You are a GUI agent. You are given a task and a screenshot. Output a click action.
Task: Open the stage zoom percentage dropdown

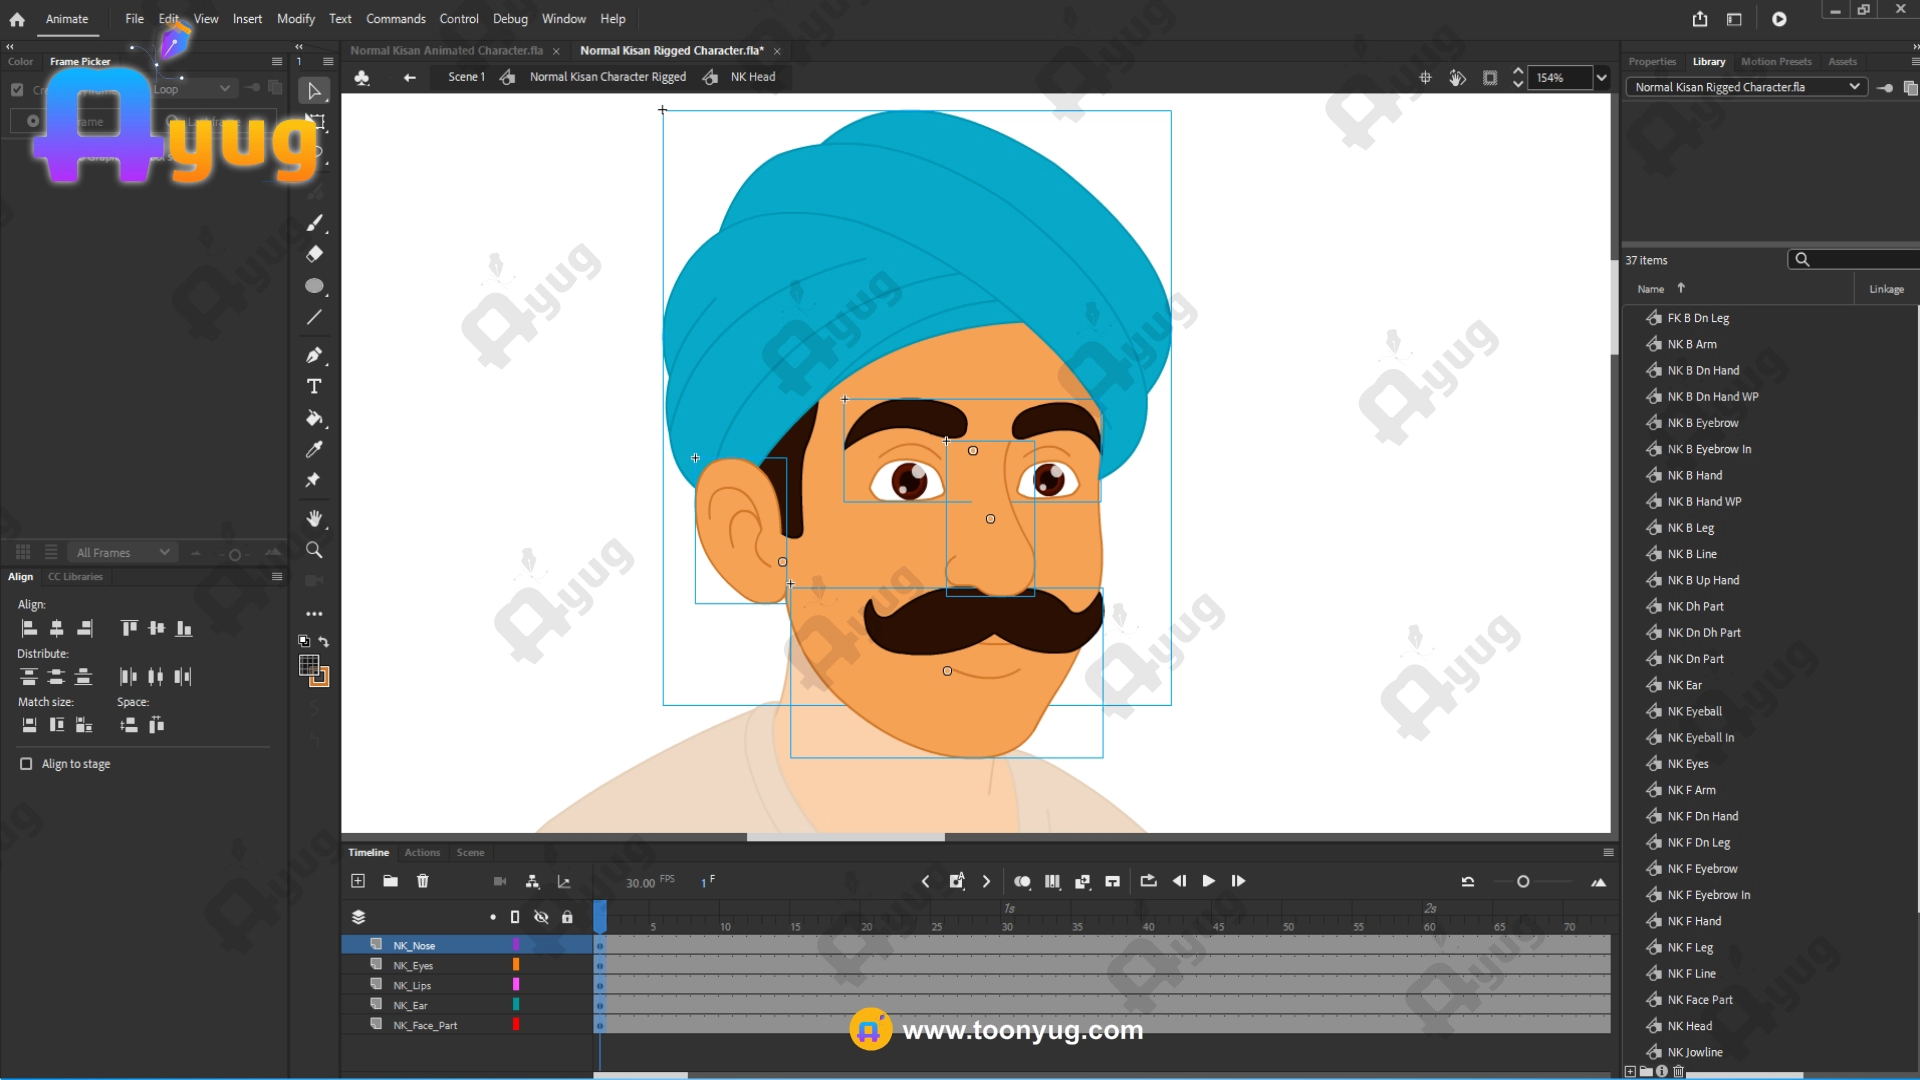1601,78
